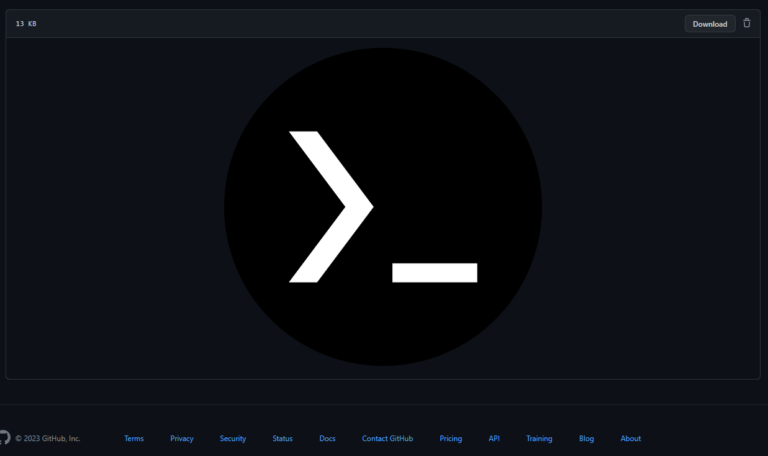The height and width of the screenshot is (456, 768).
Task: Go to the About page
Action: tap(630, 438)
